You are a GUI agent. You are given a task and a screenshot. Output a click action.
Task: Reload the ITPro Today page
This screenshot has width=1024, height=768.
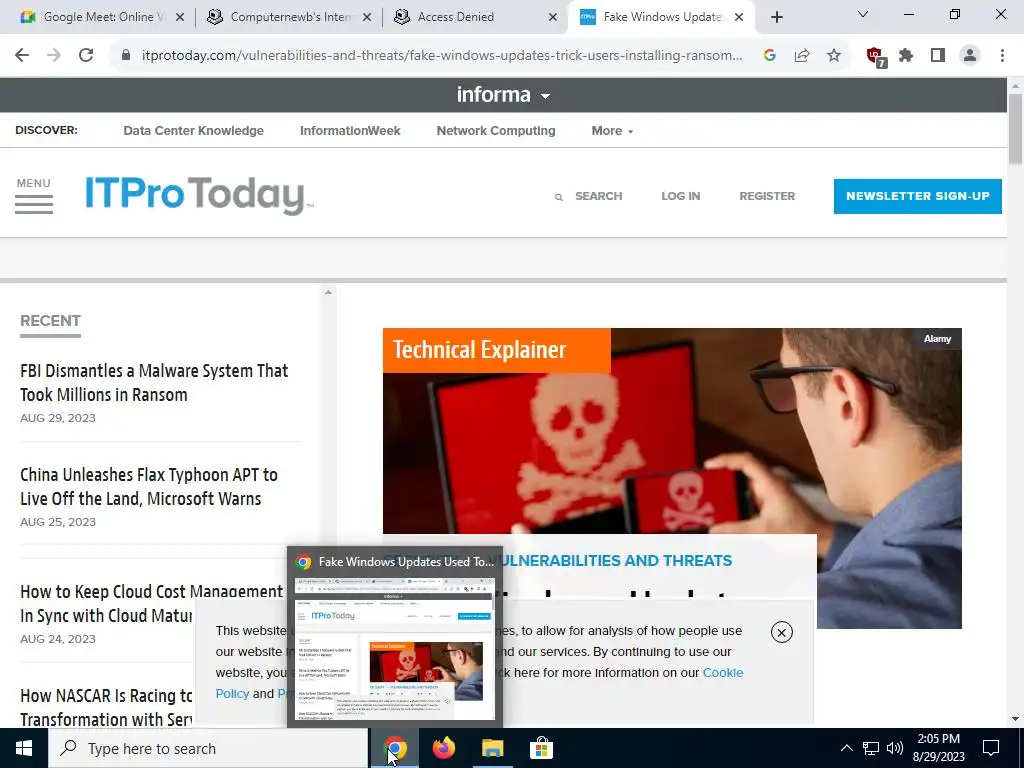pyautogui.click(x=86, y=56)
